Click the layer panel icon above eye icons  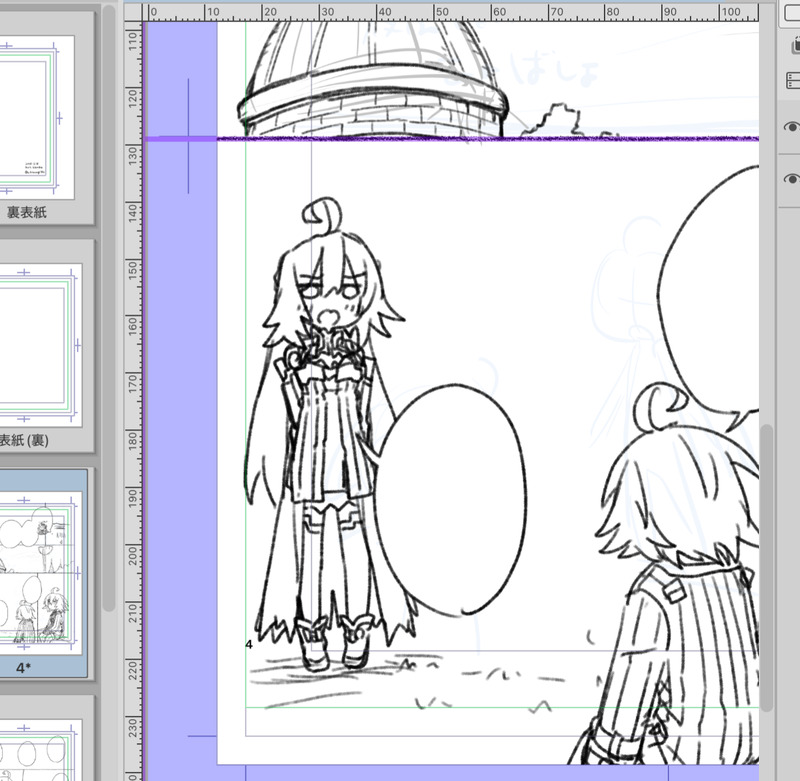(792, 81)
